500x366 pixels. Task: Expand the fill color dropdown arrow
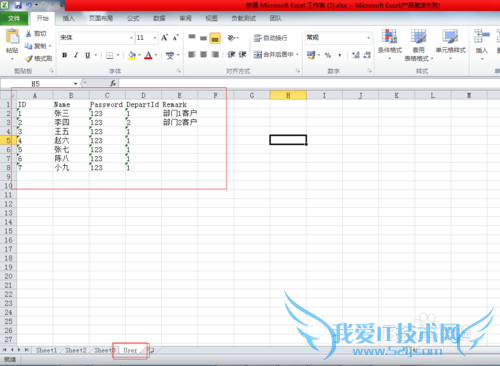(x=139, y=55)
